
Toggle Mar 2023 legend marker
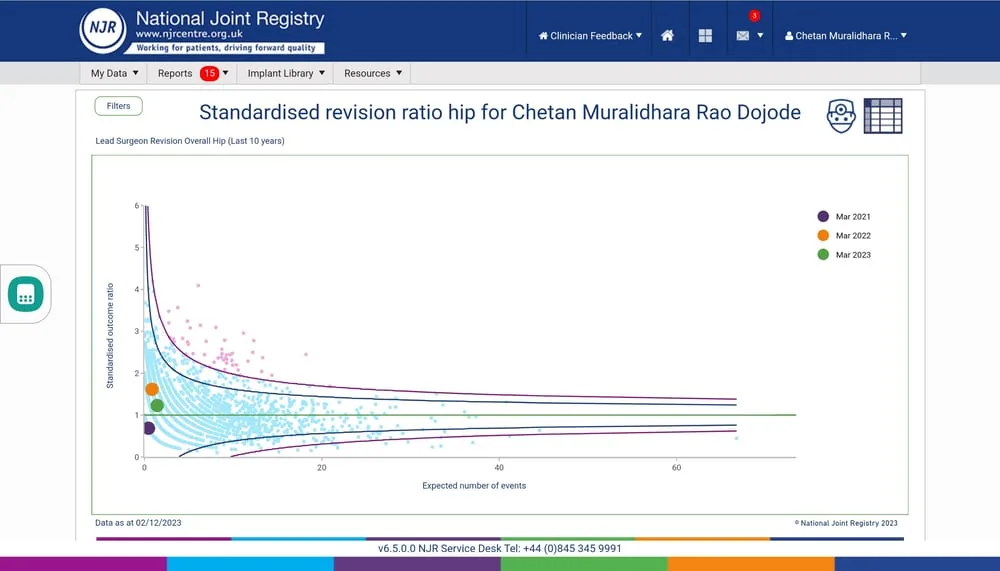point(823,255)
